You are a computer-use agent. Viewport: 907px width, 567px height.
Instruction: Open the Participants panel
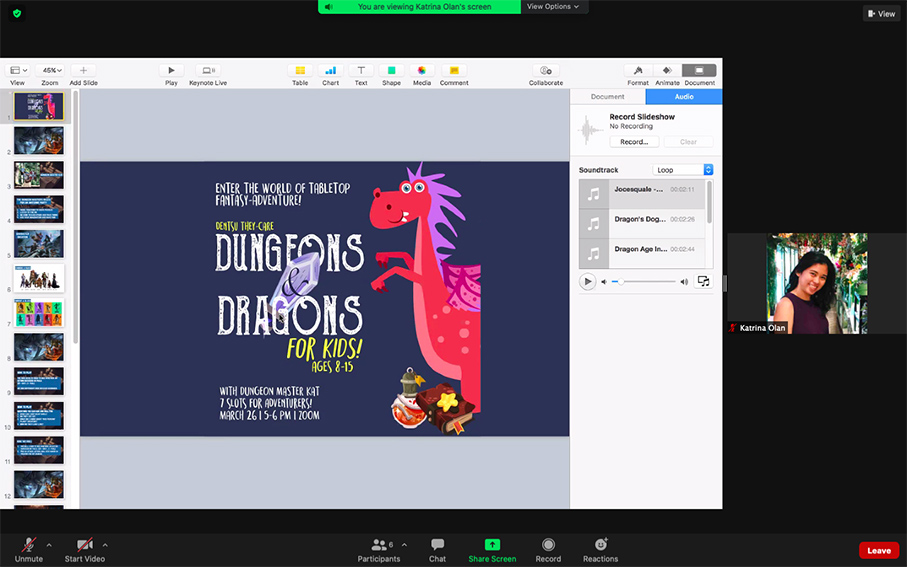coord(379,550)
